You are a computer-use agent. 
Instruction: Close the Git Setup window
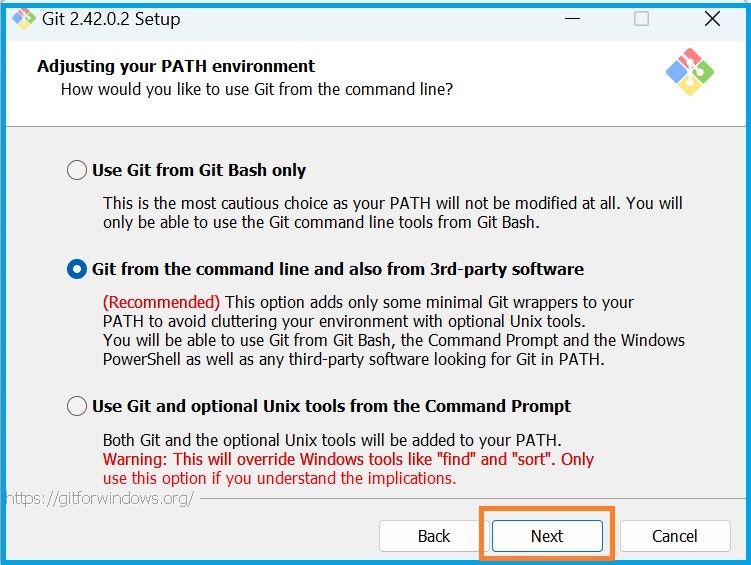pos(712,19)
